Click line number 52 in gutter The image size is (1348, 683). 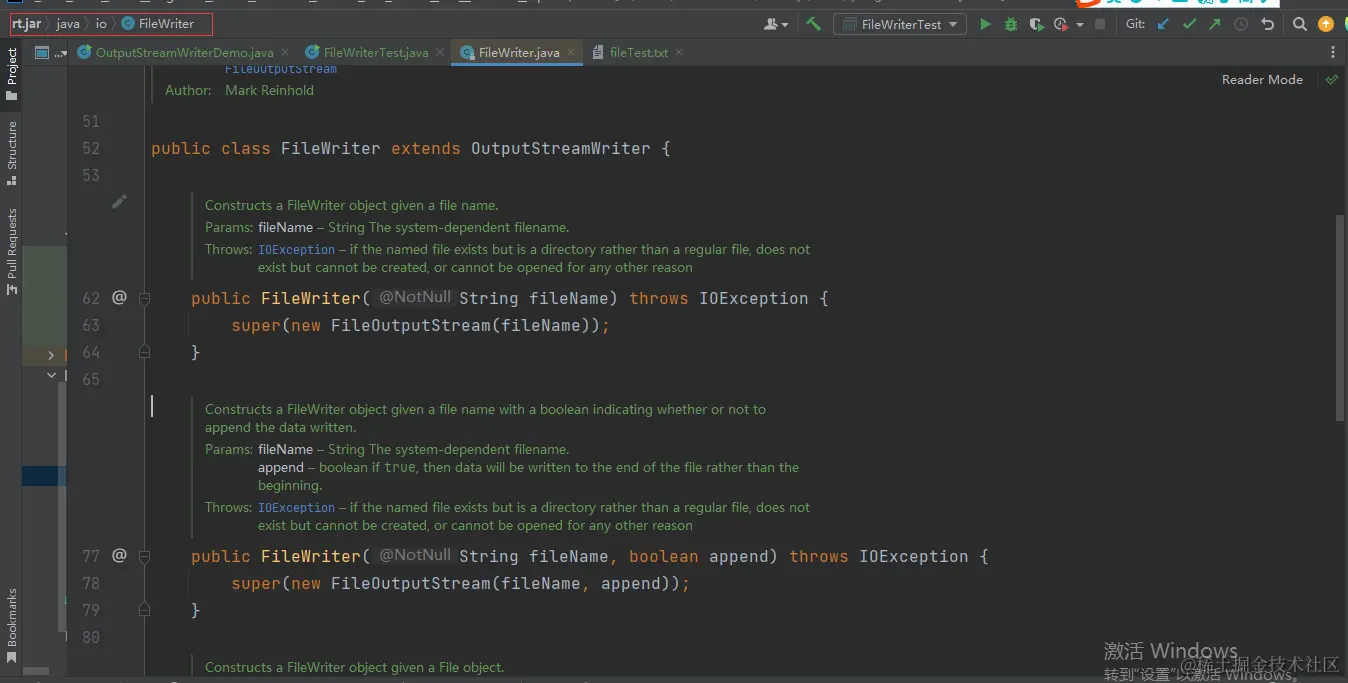(91, 148)
